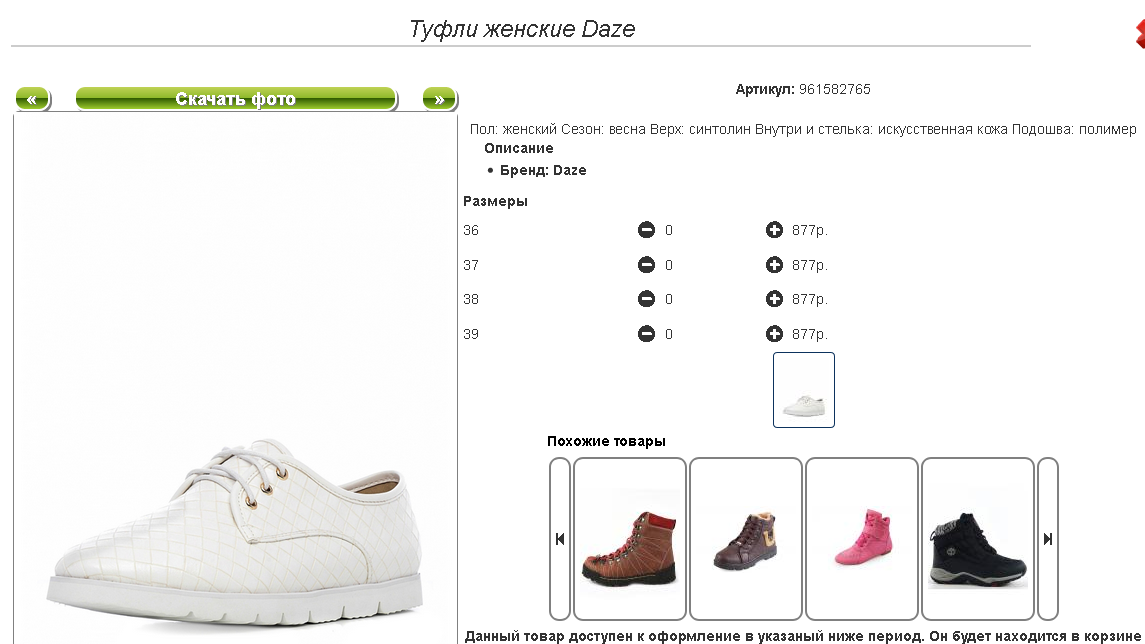Click the large white shoe photo
The height and width of the screenshot is (644, 1145).
[235, 500]
